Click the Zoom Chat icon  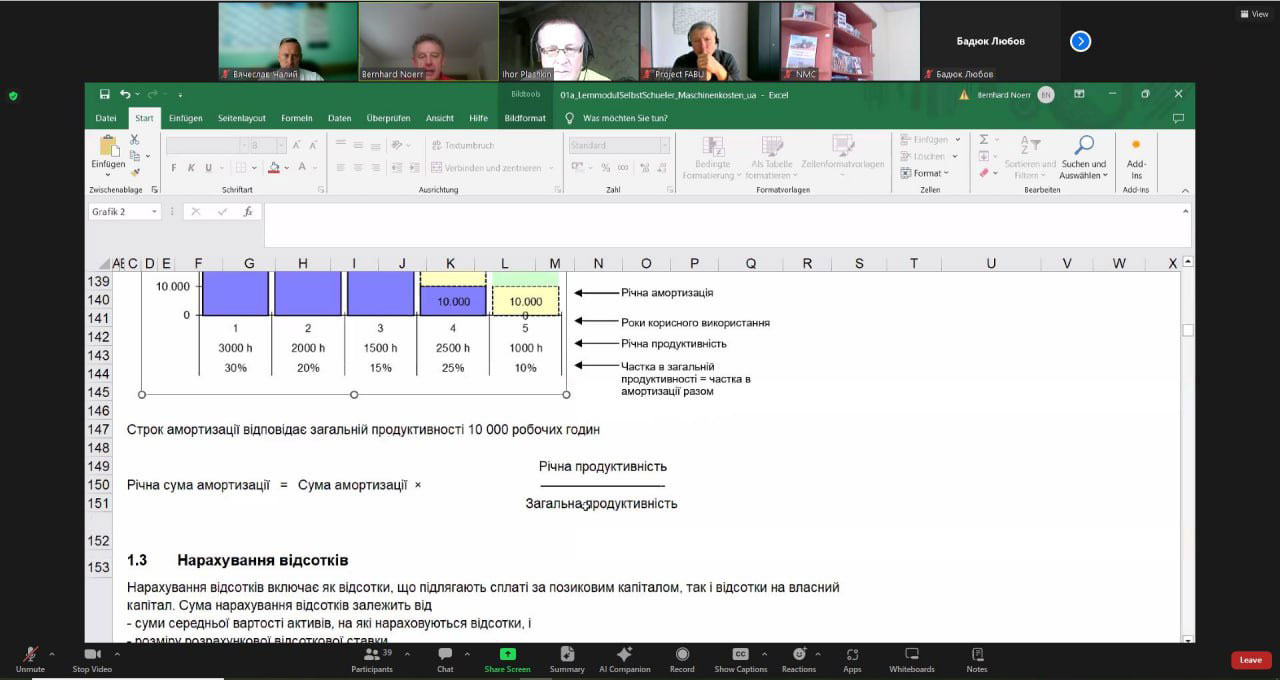pyautogui.click(x=445, y=654)
